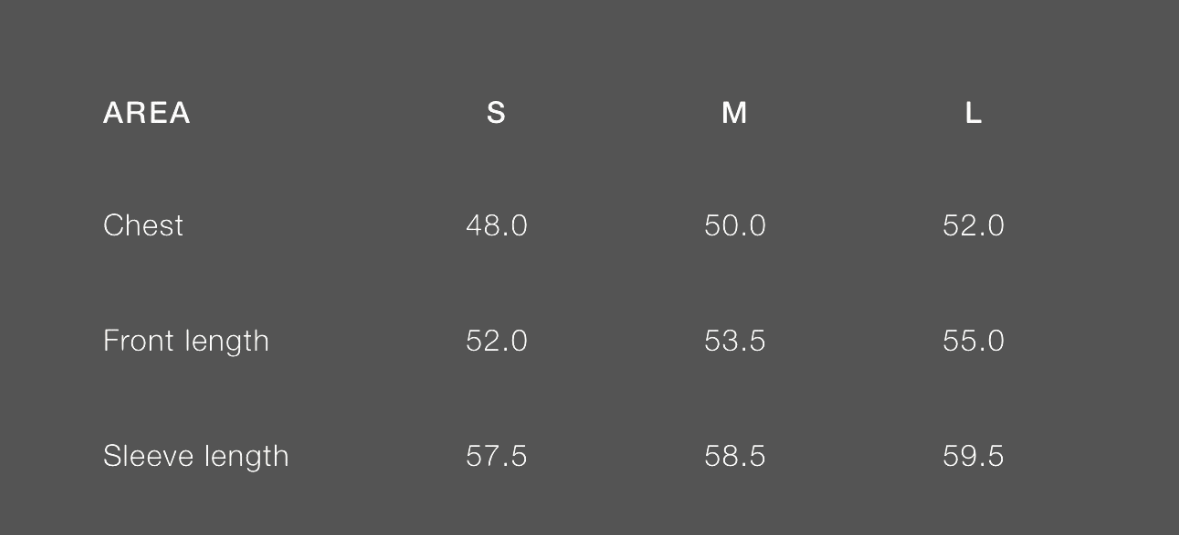
Task: Click the Front length row label
Action: coord(186,341)
